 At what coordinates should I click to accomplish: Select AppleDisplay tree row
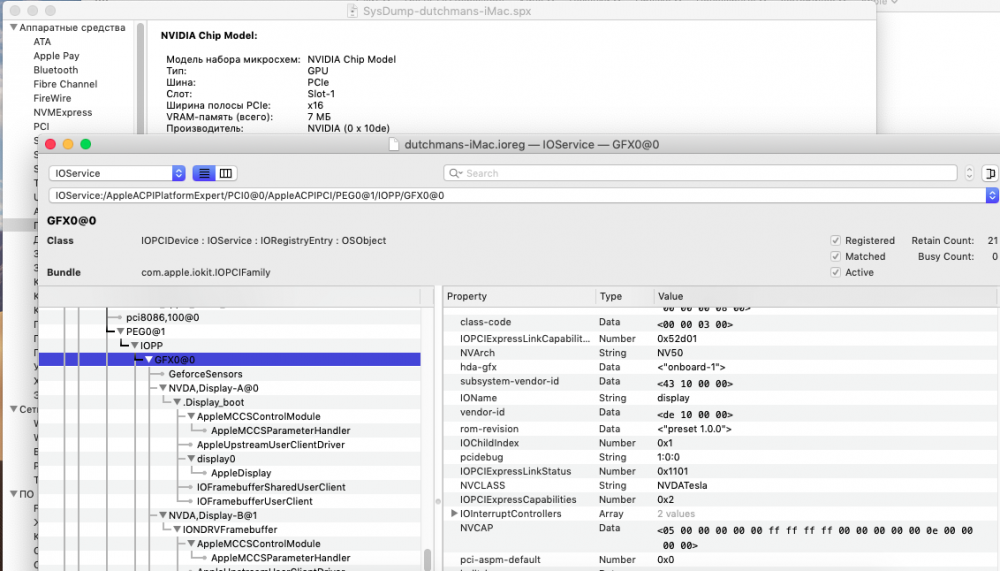[241, 473]
